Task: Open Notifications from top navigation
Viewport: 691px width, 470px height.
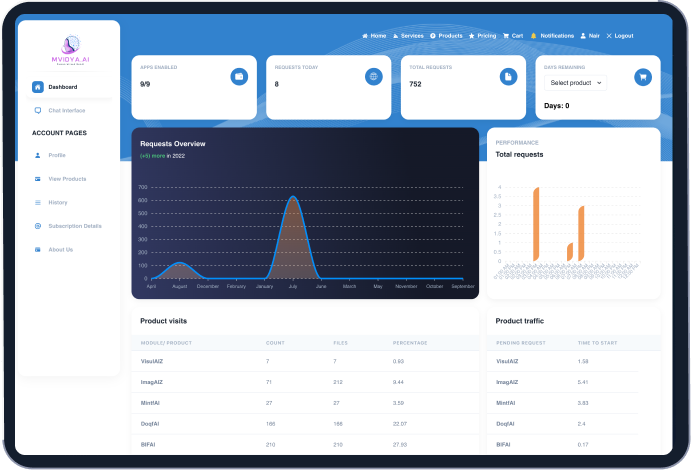Action: (552, 36)
